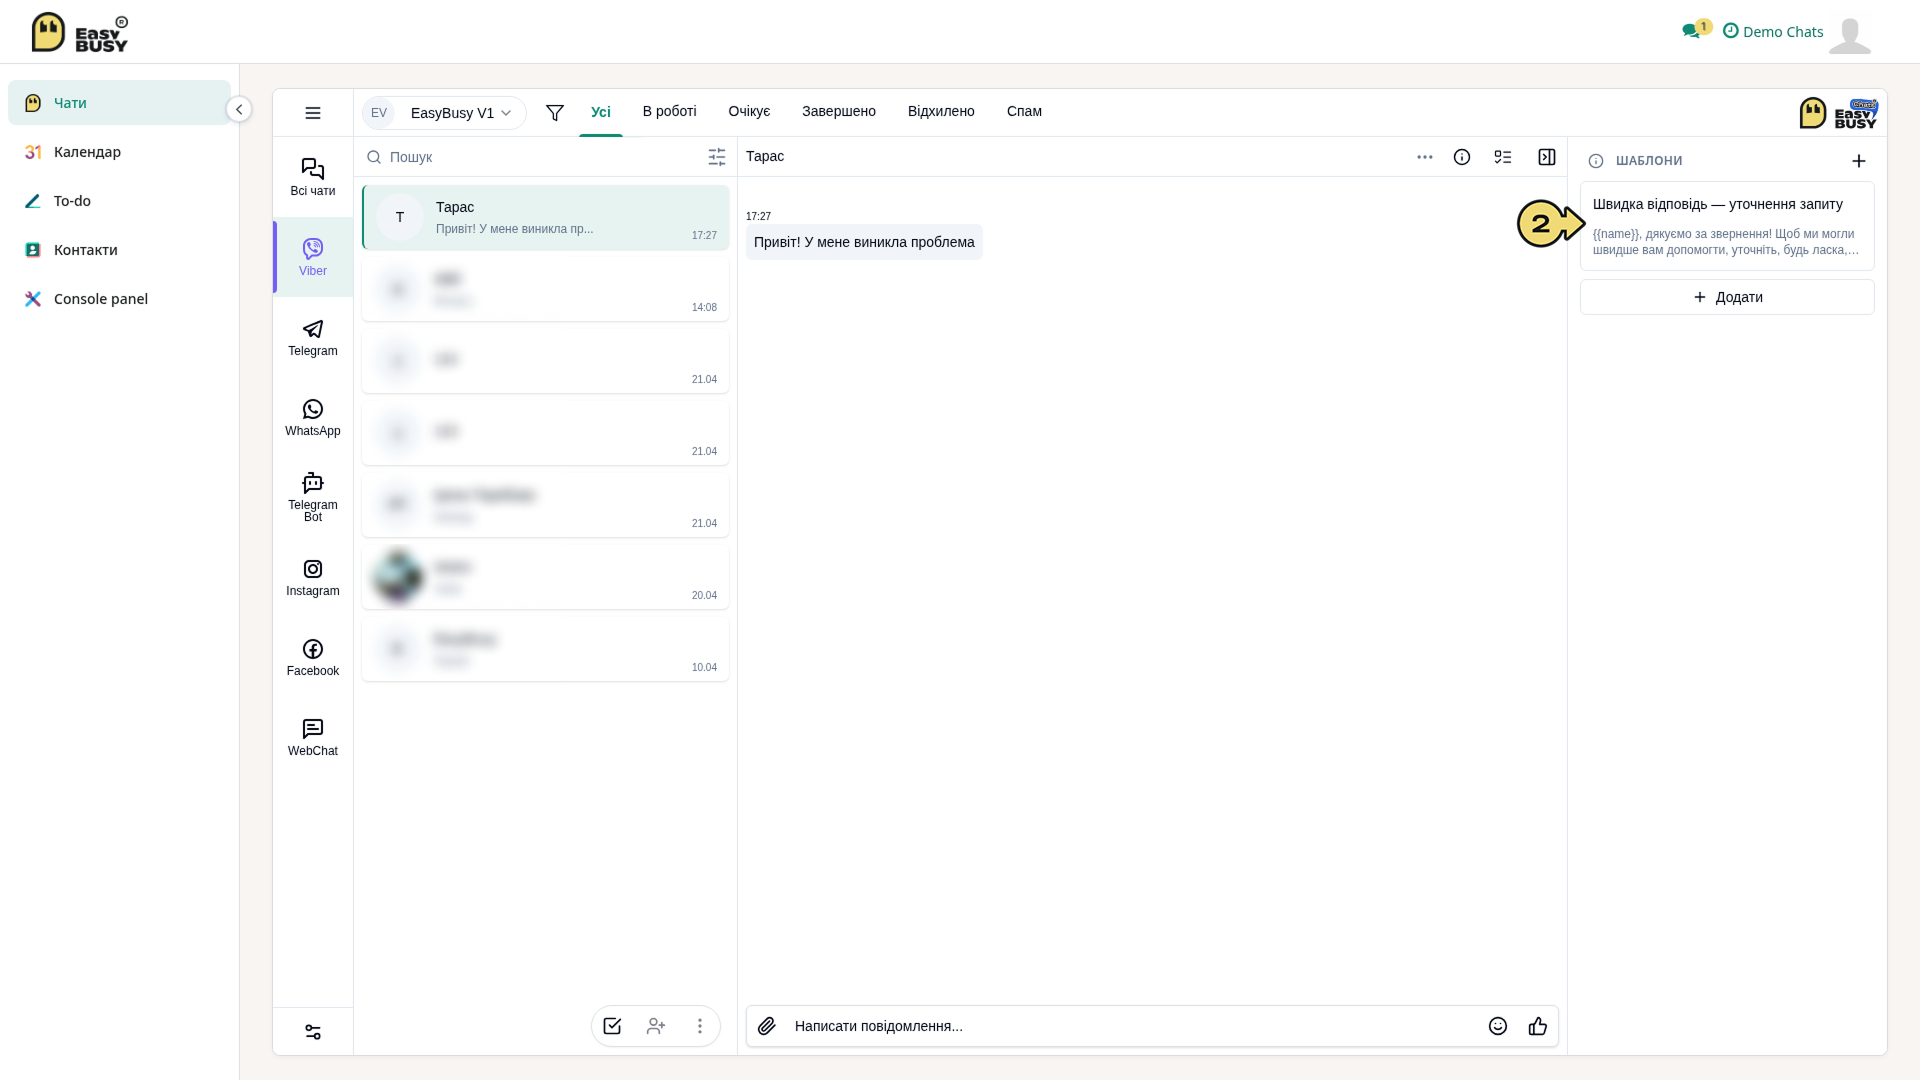Expand EasyBusy V1 workspace dropdown

pos(444,113)
